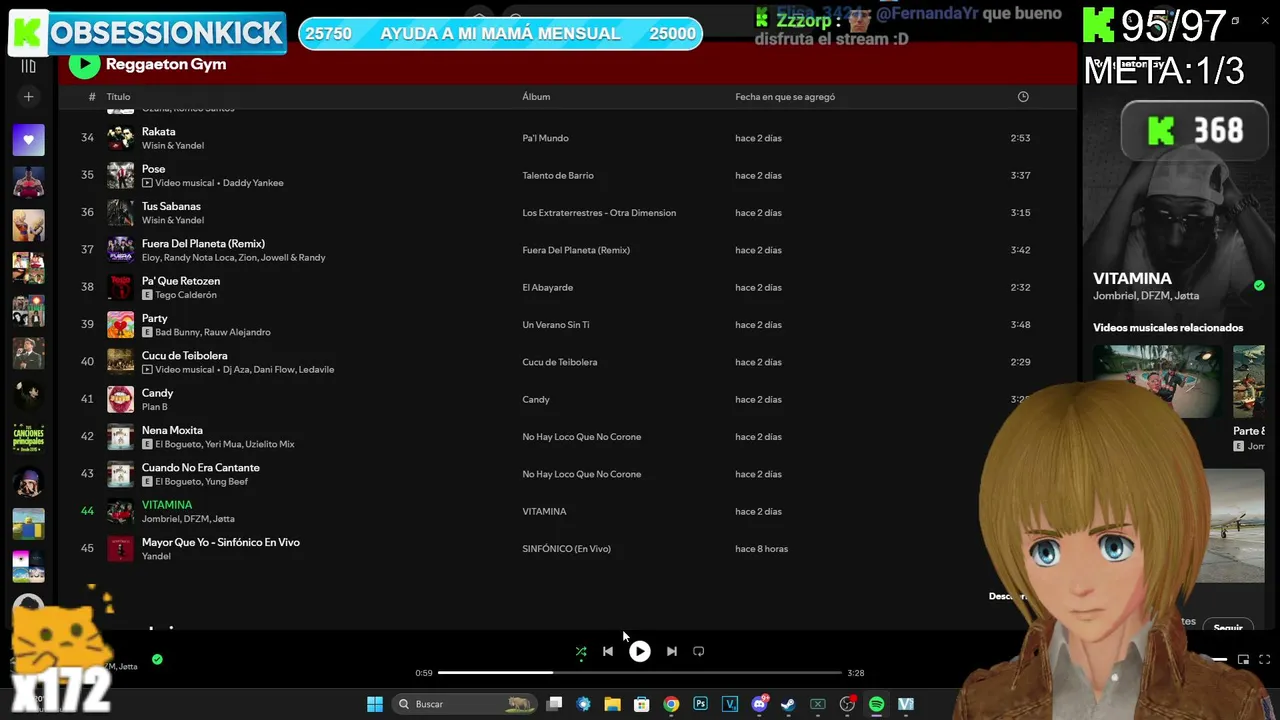
Task: Select Mayor Que Yo - Sinfónico En Vivo
Action: [221, 542]
